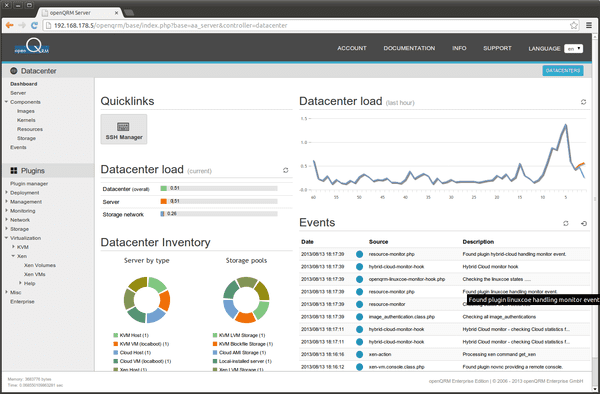Open the SUPPORT menu

497,48
